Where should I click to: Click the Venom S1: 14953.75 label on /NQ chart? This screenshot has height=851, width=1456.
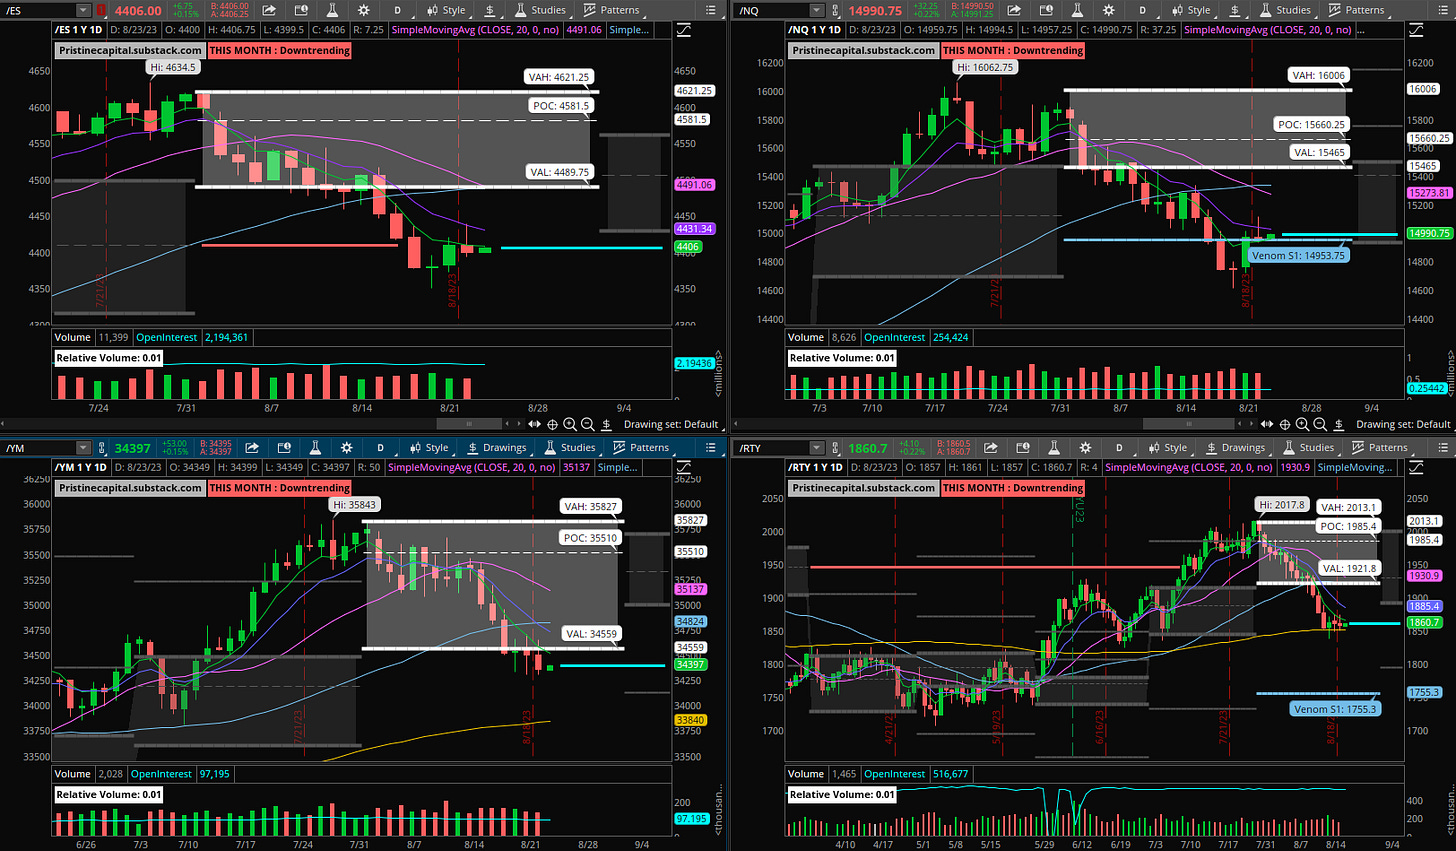coord(1298,255)
